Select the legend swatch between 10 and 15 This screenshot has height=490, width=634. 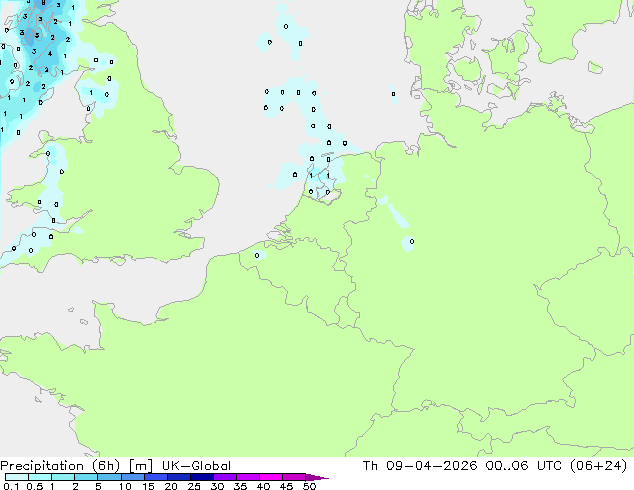click(x=133, y=477)
